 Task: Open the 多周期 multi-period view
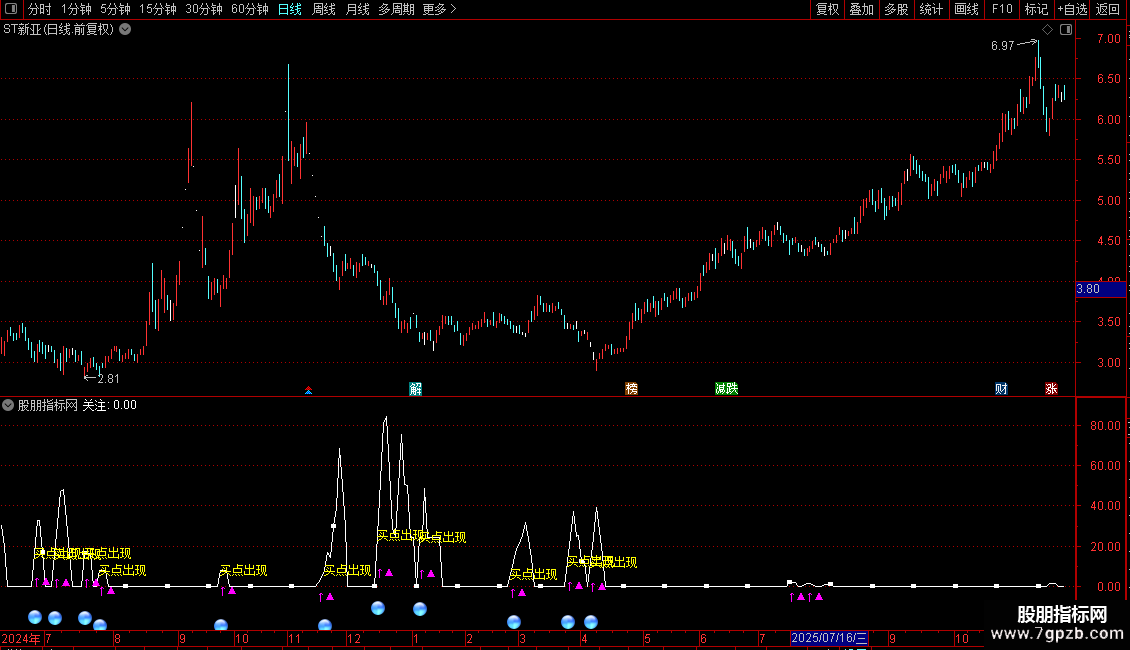tap(396, 9)
